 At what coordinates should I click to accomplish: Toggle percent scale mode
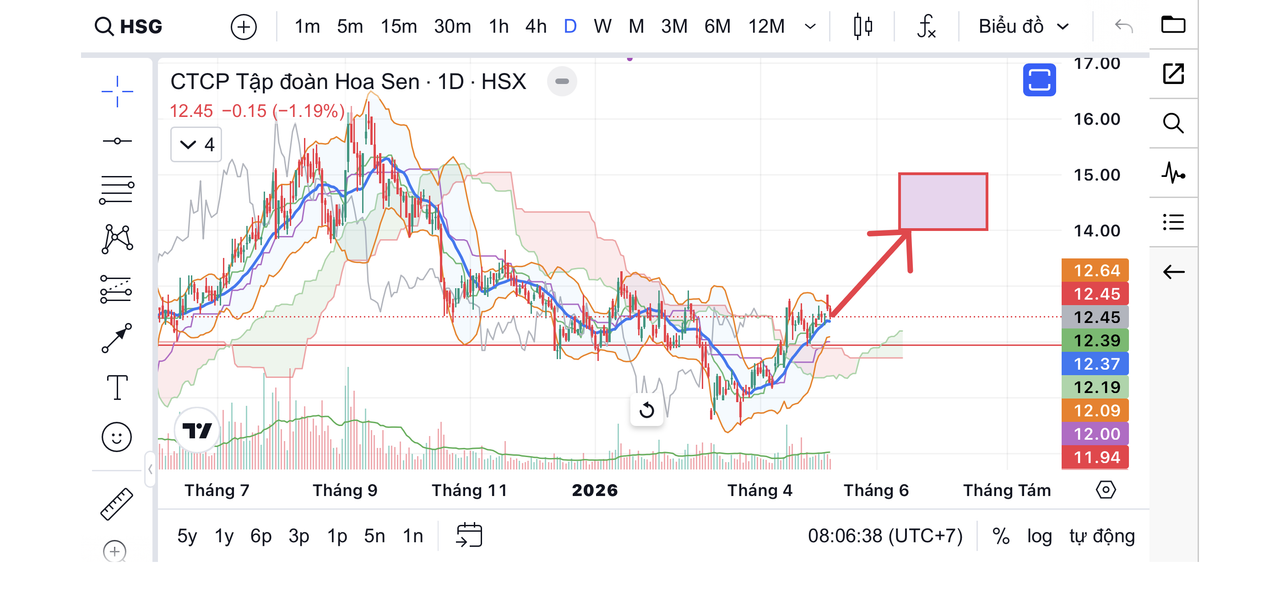[x=1001, y=536]
